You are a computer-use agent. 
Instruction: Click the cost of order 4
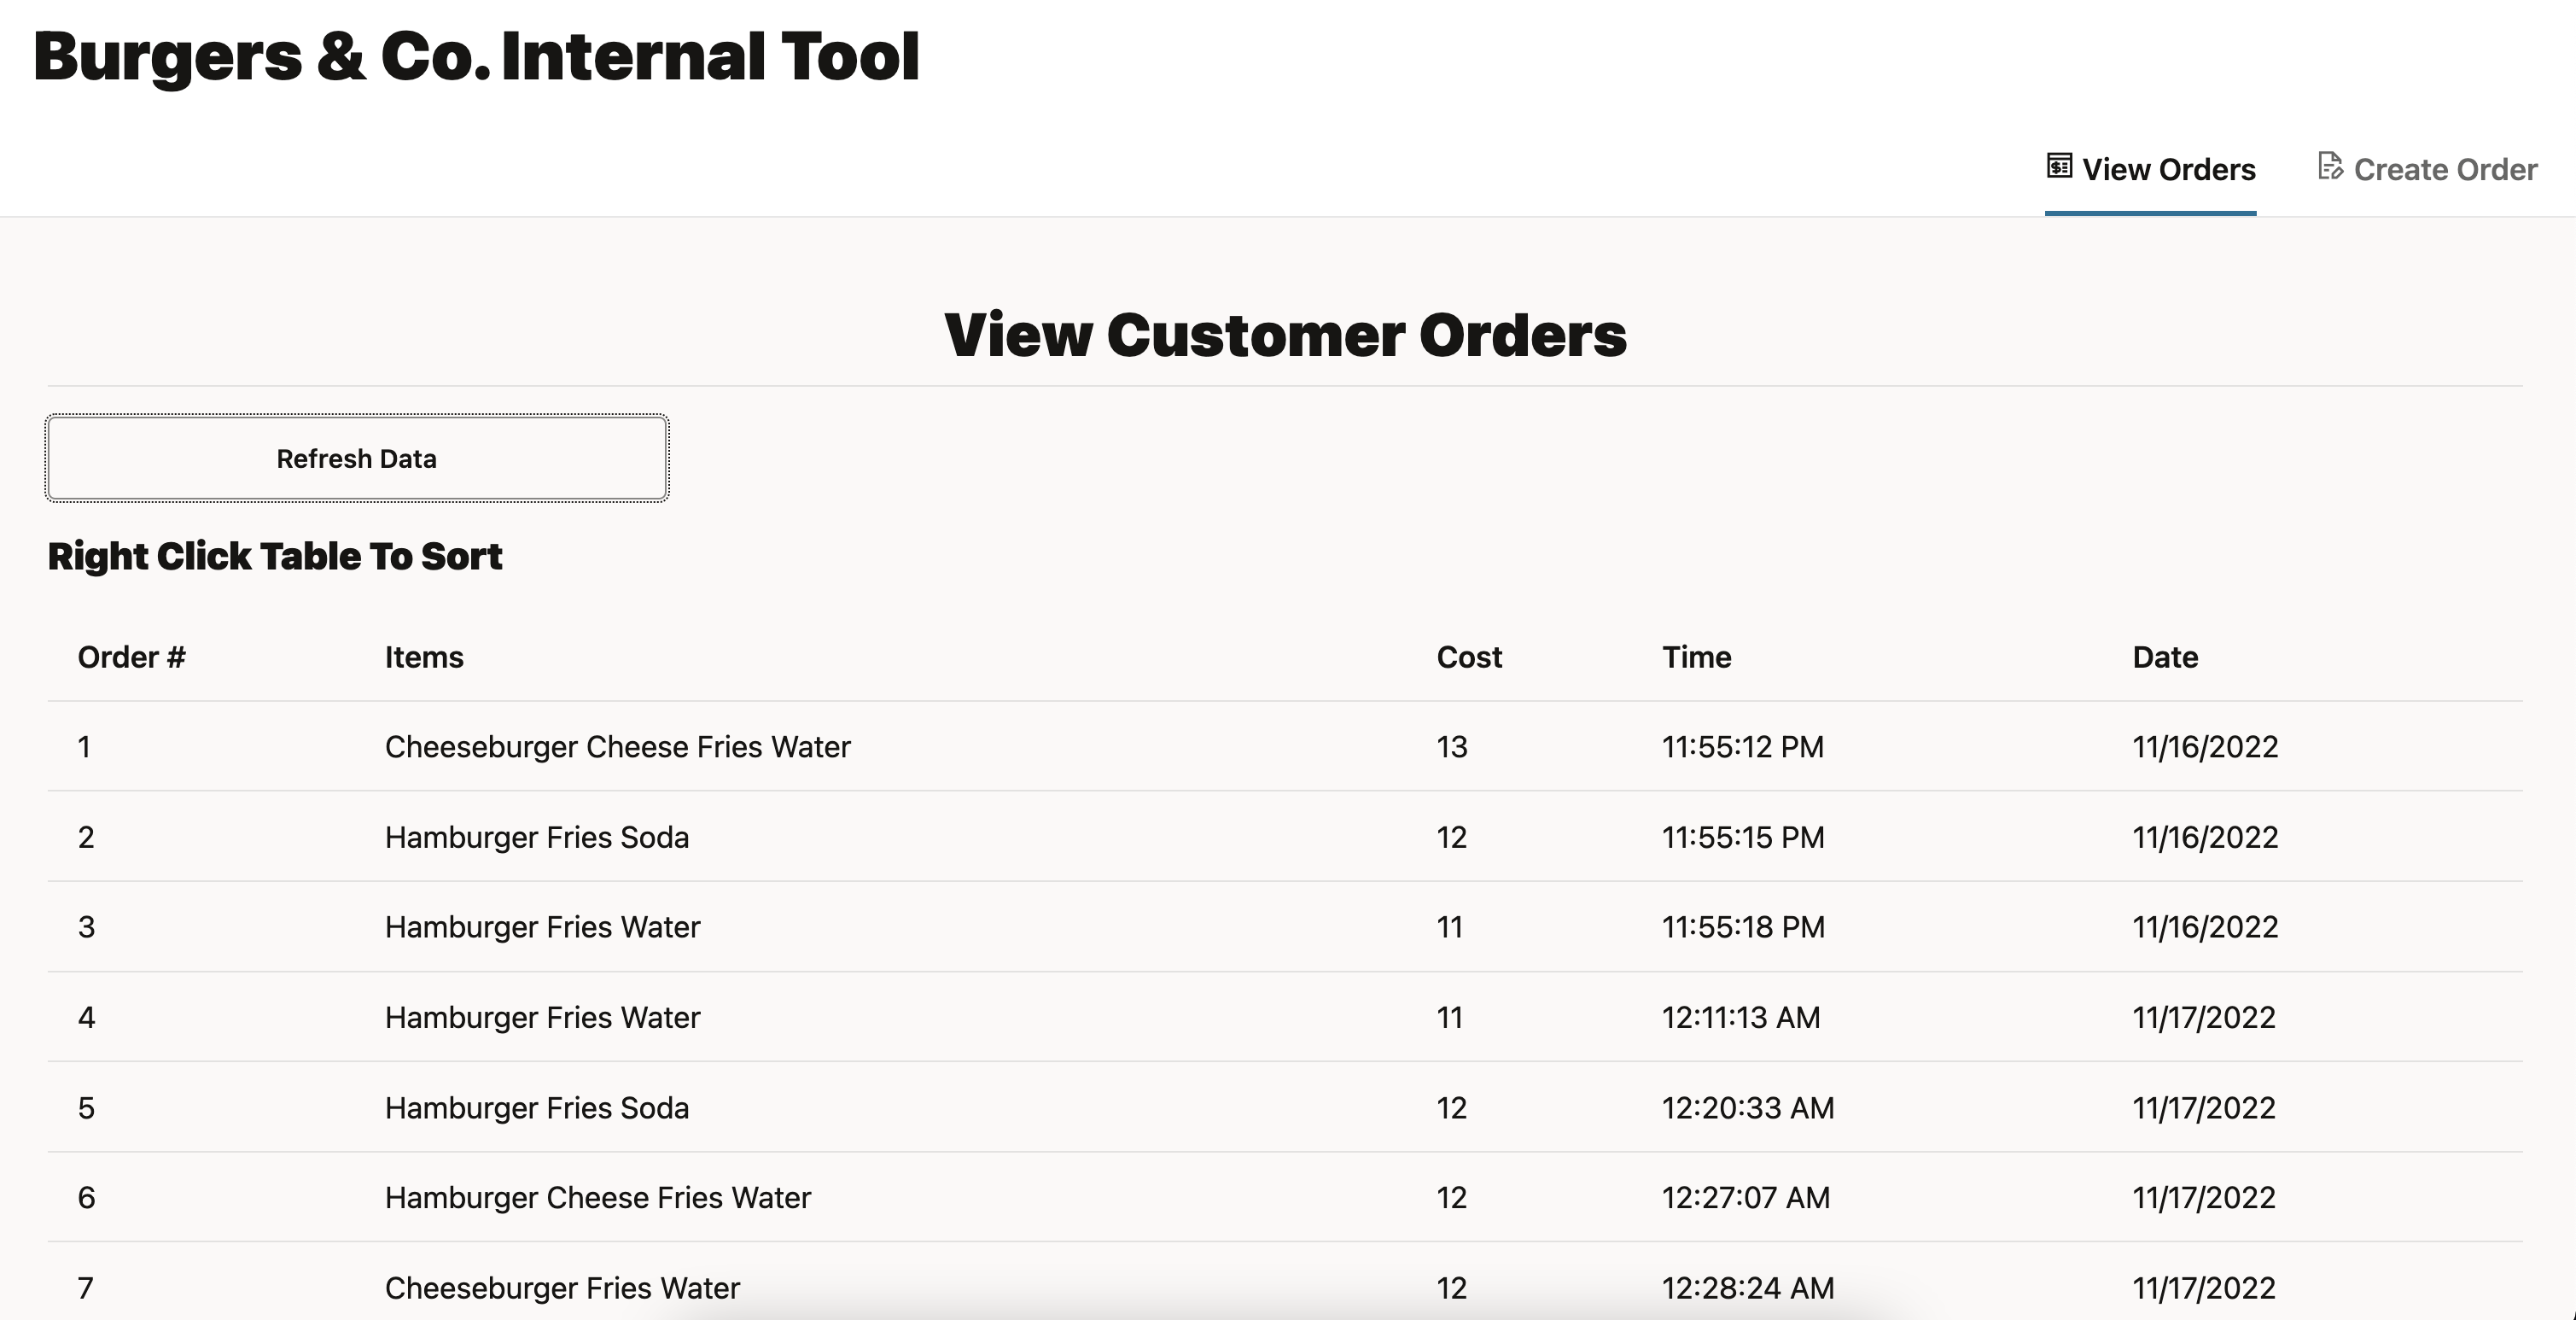(x=1450, y=1017)
